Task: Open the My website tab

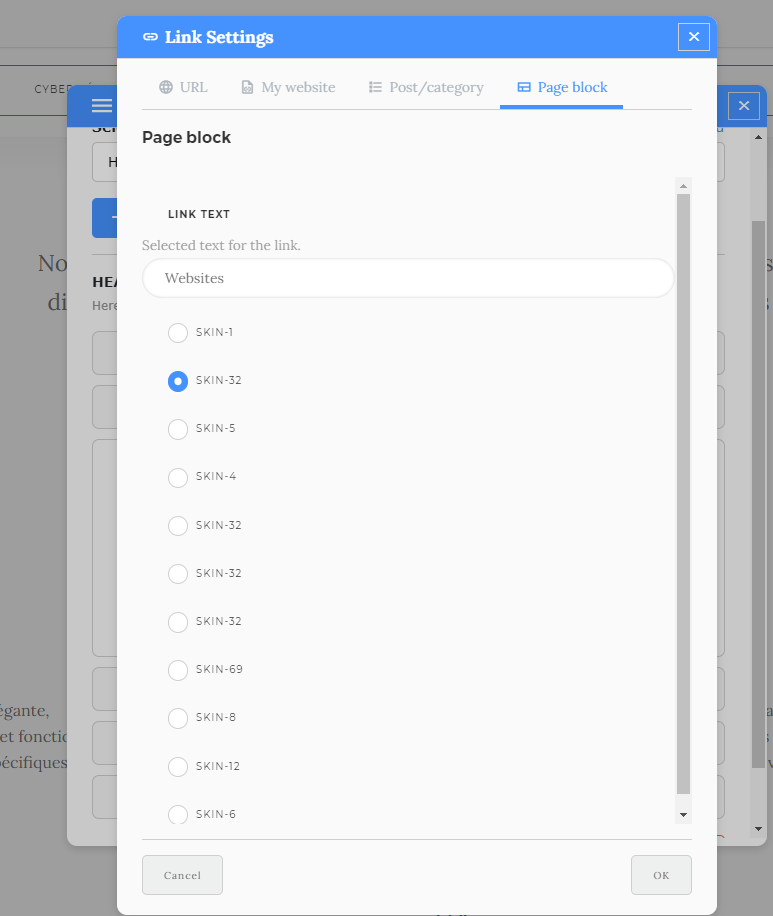Action: [288, 87]
